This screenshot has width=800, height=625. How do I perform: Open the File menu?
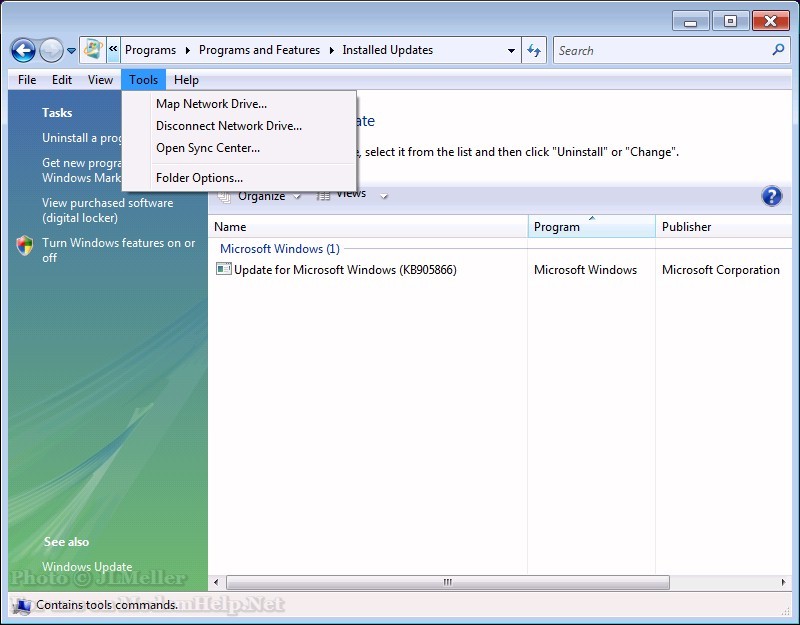click(x=27, y=80)
